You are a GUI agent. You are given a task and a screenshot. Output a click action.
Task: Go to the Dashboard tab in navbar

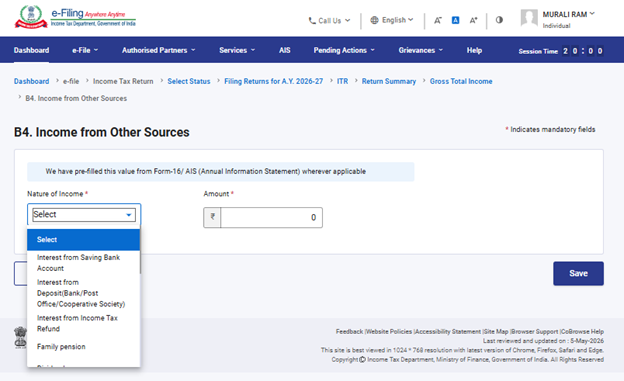coord(31,50)
